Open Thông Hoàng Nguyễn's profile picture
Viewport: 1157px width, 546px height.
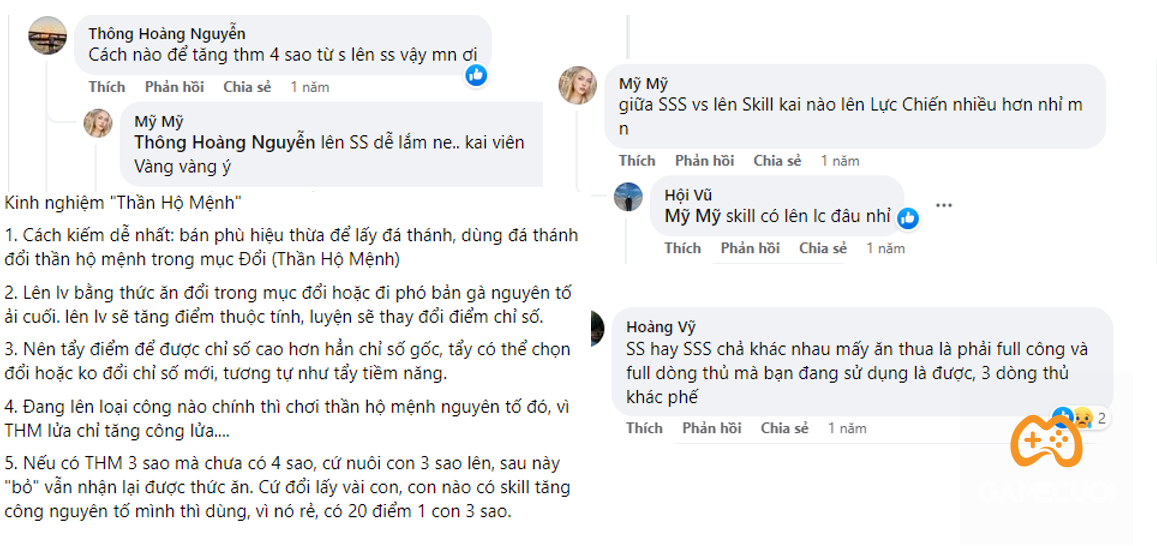click(x=48, y=36)
